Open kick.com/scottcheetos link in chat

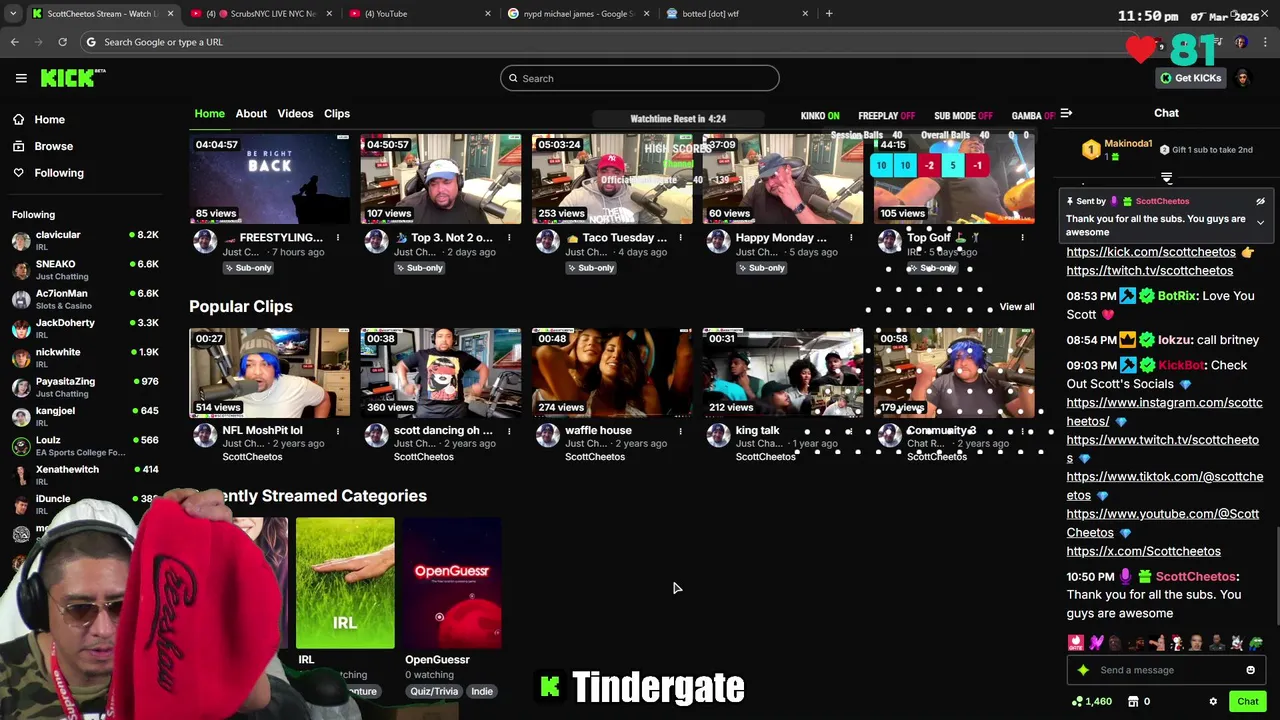point(1151,252)
